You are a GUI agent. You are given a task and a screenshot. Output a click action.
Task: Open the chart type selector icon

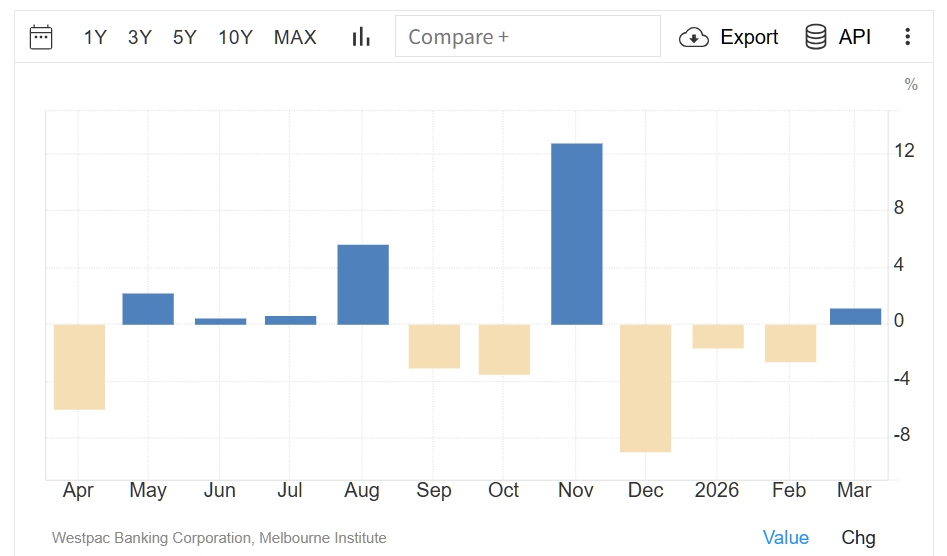(x=361, y=37)
